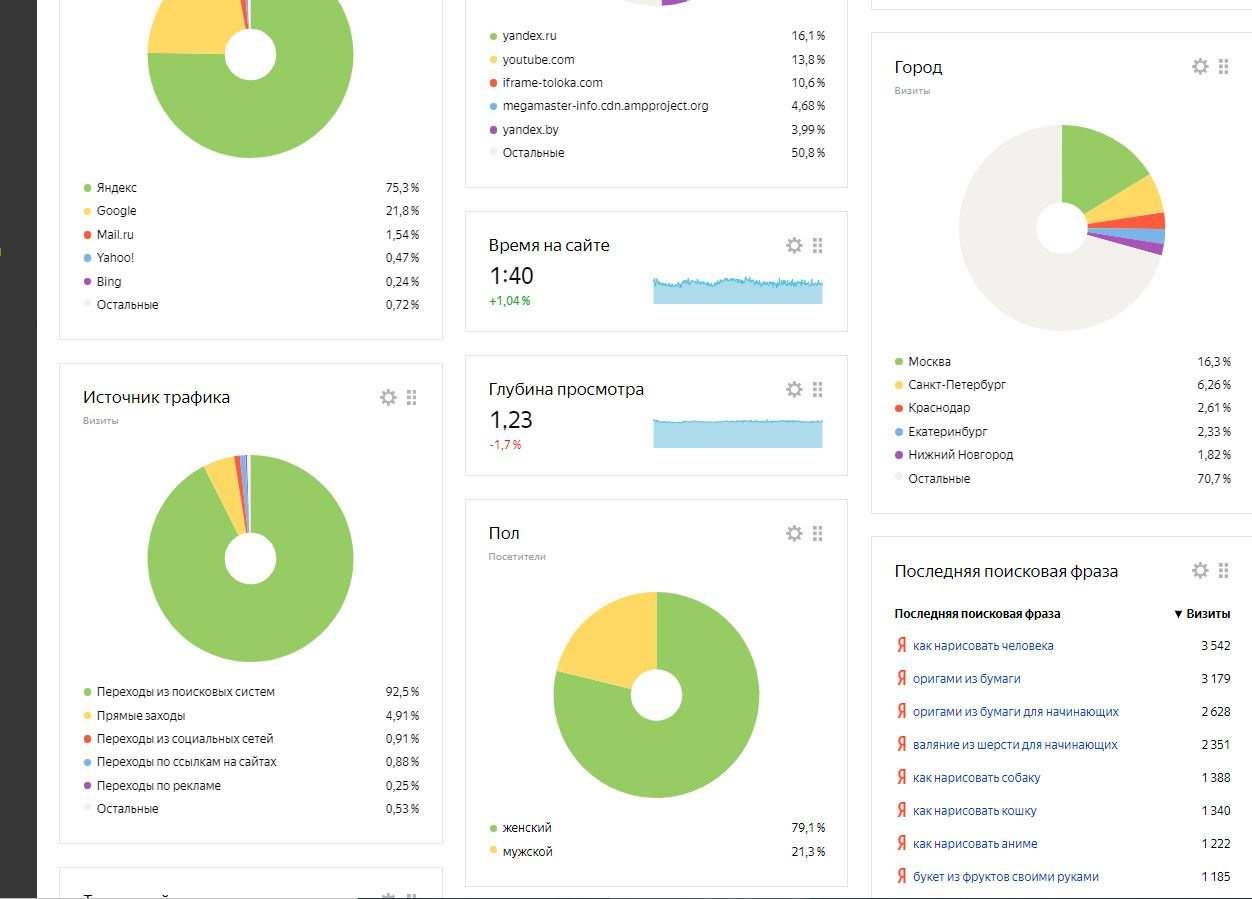The image size is (1252, 899).
Task: Open settings gear of Глубина просмотра widget
Action: tap(794, 389)
